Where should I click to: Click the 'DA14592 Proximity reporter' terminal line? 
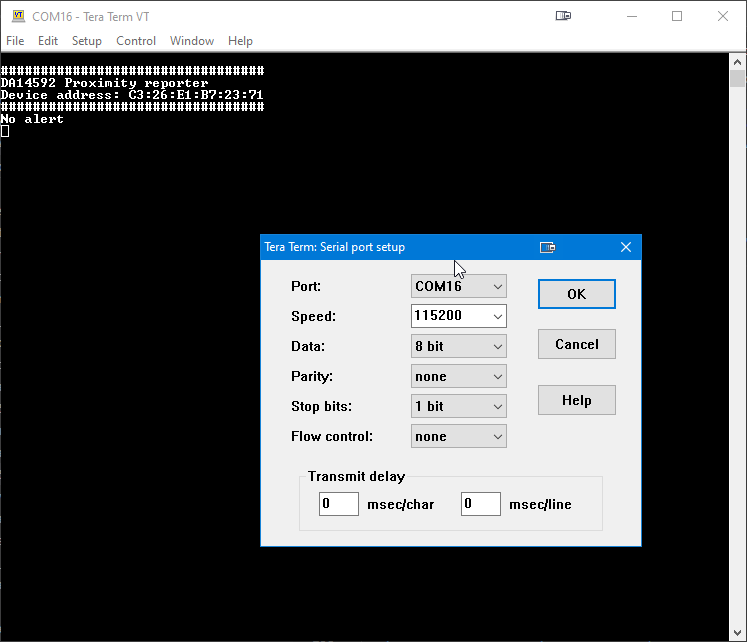pyautogui.click(x=104, y=83)
